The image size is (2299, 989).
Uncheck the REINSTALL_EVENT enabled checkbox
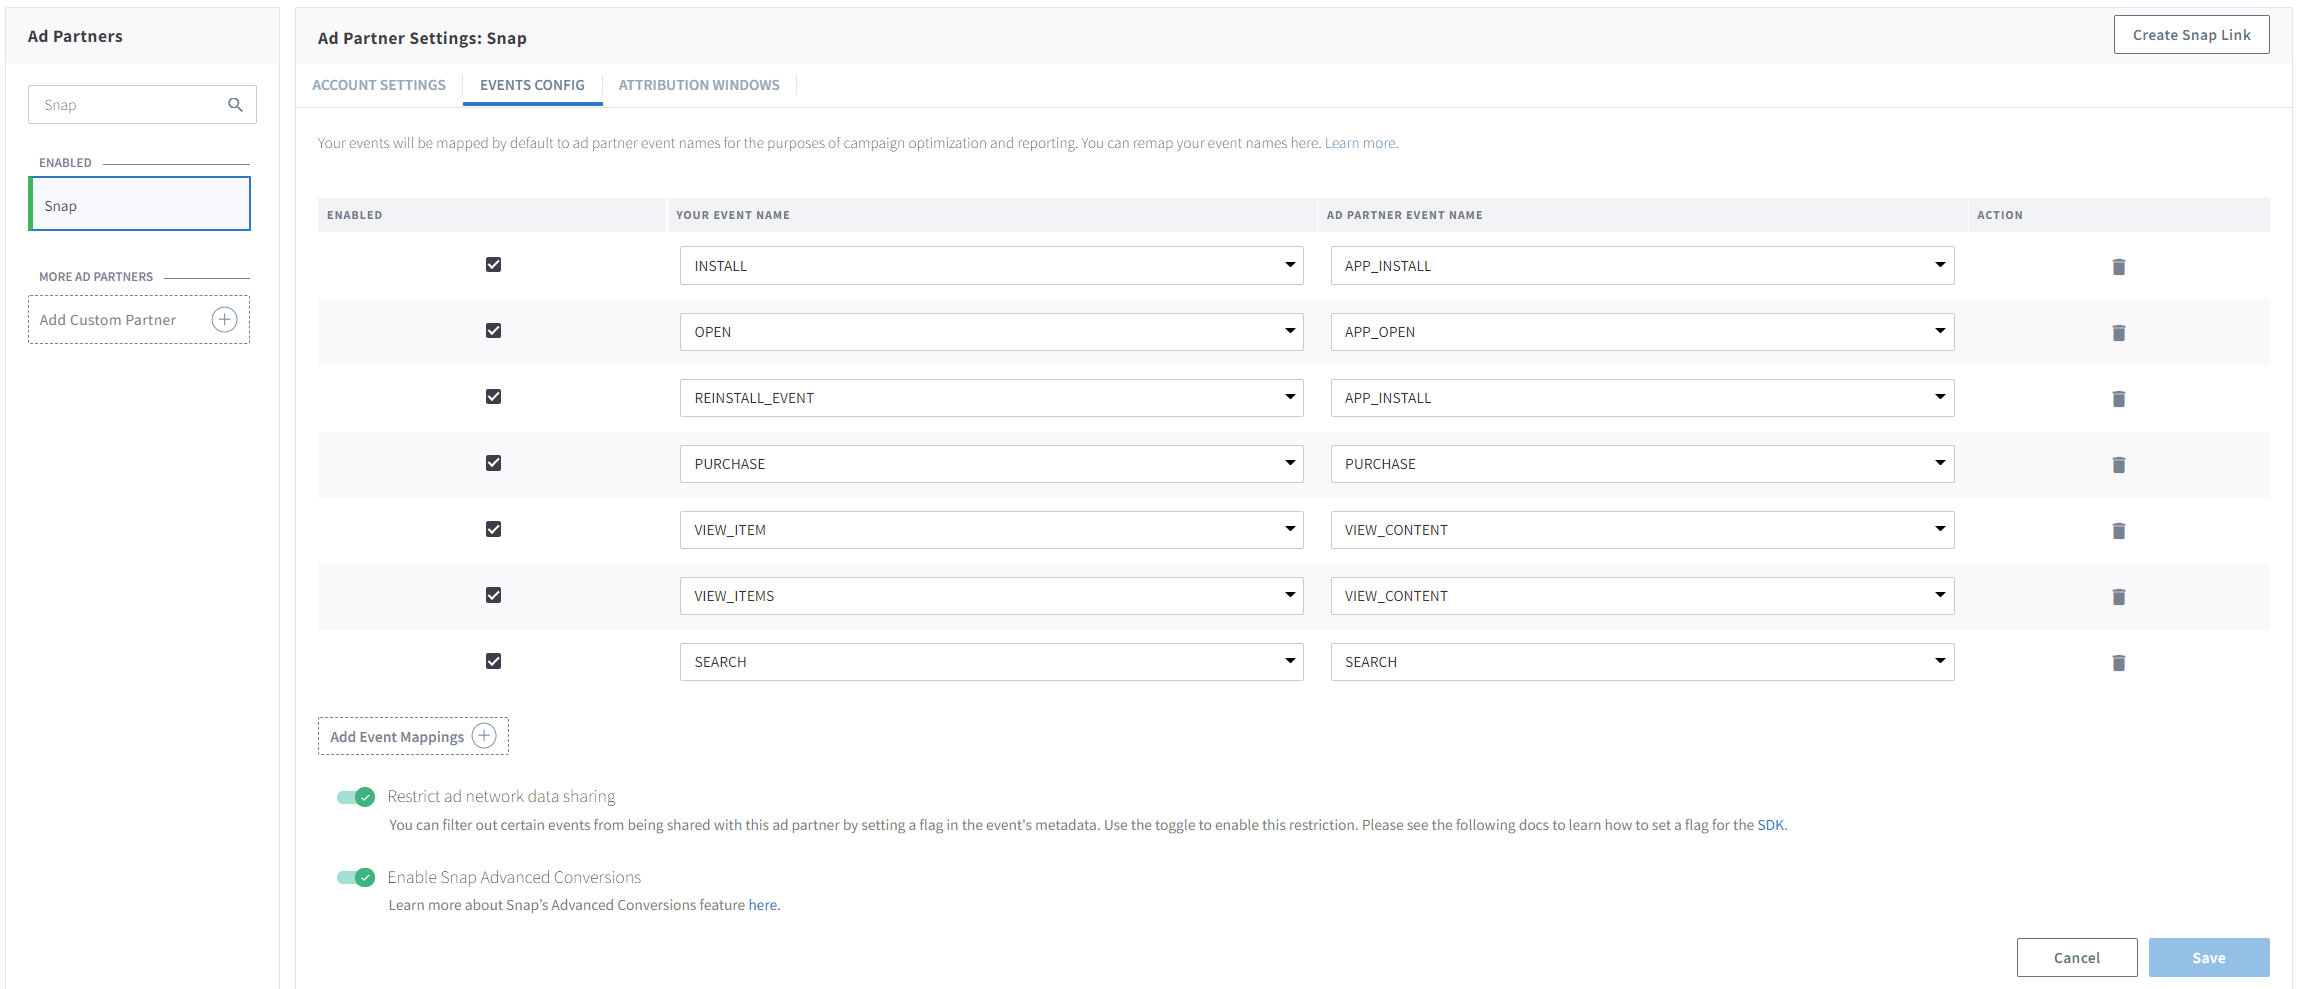point(493,396)
